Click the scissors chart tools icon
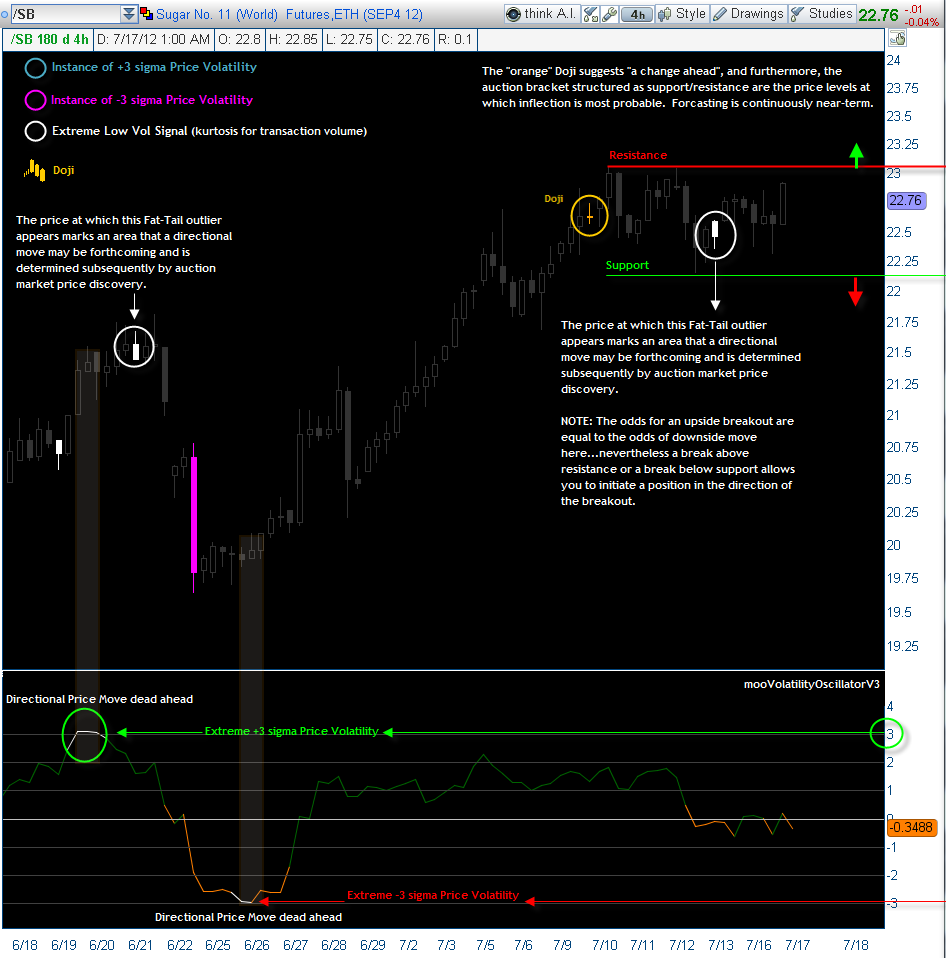Screen dimensions: 946x958 [590, 14]
